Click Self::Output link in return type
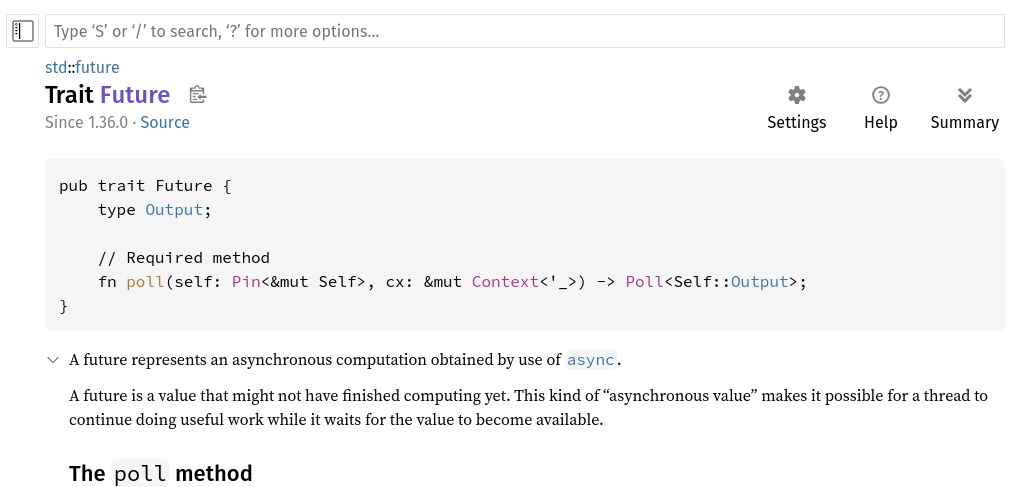Viewport: 1023px width, 487px height. tap(759, 282)
